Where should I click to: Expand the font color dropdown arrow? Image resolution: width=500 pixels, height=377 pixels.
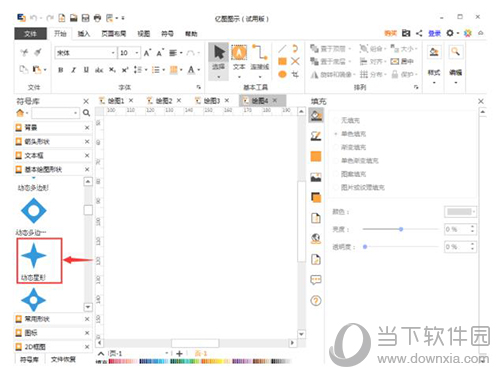[x=199, y=70]
